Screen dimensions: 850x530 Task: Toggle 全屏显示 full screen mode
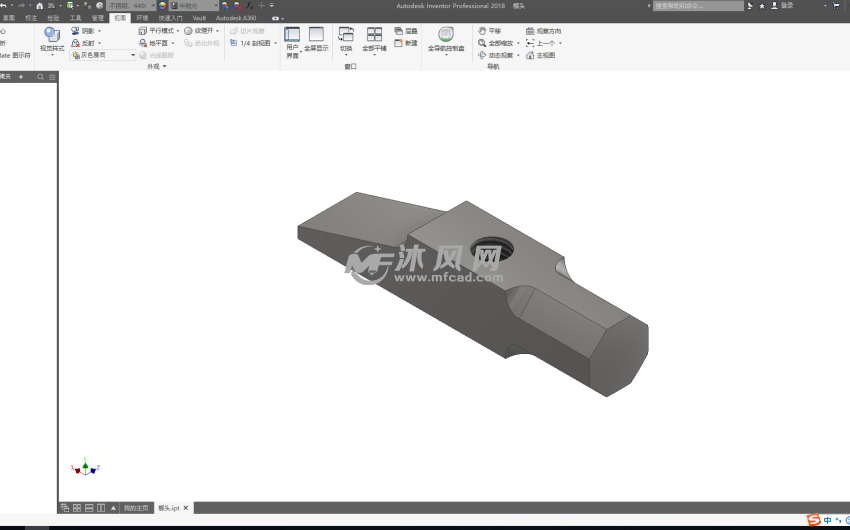point(316,39)
